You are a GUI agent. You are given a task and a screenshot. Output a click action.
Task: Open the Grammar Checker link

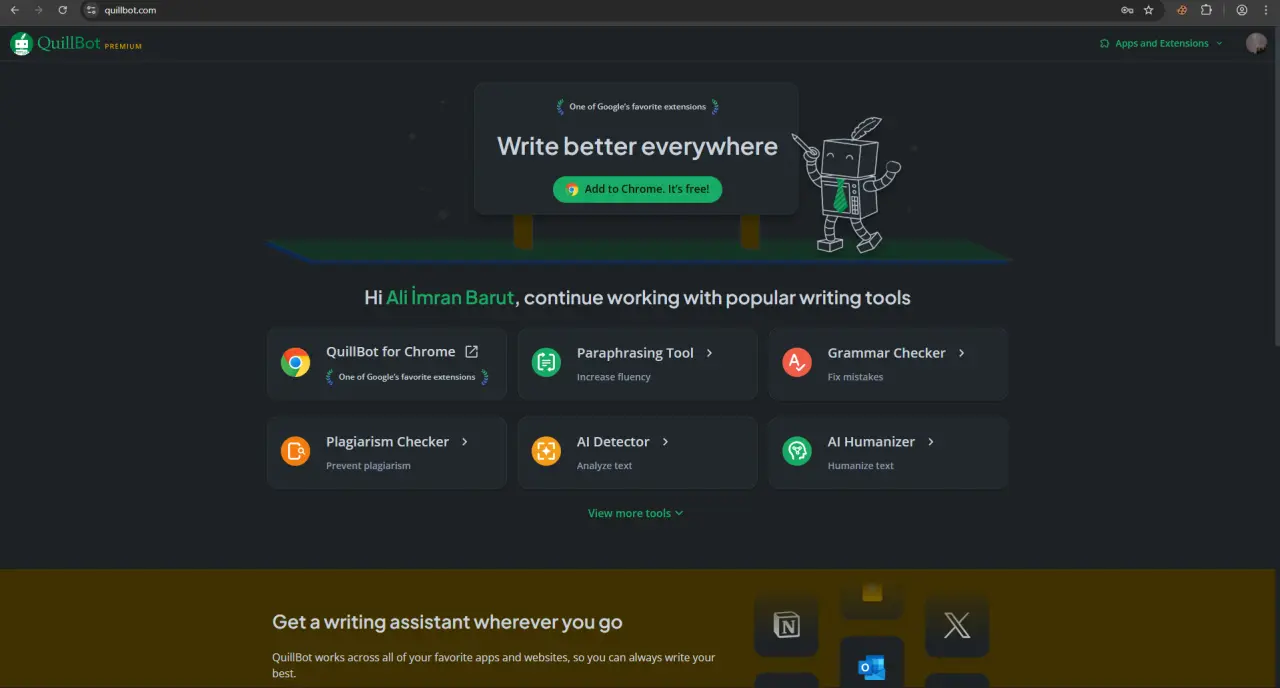point(886,353)
